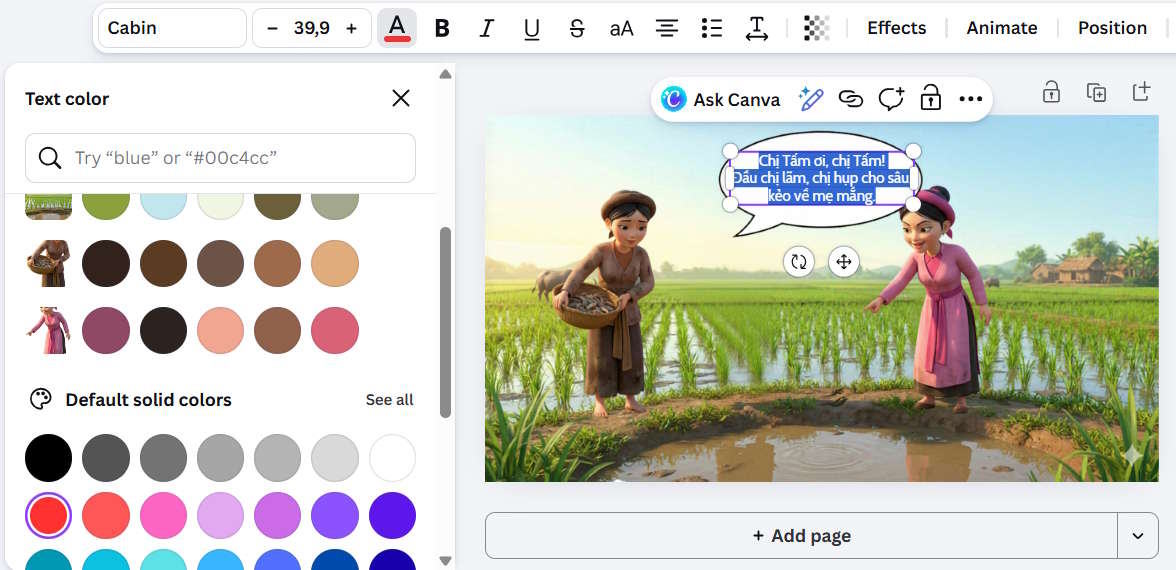The height and width of the screenshot is (570, 1176).
Task: Toggle underline on selected text
Action: [x=532, y=28]
